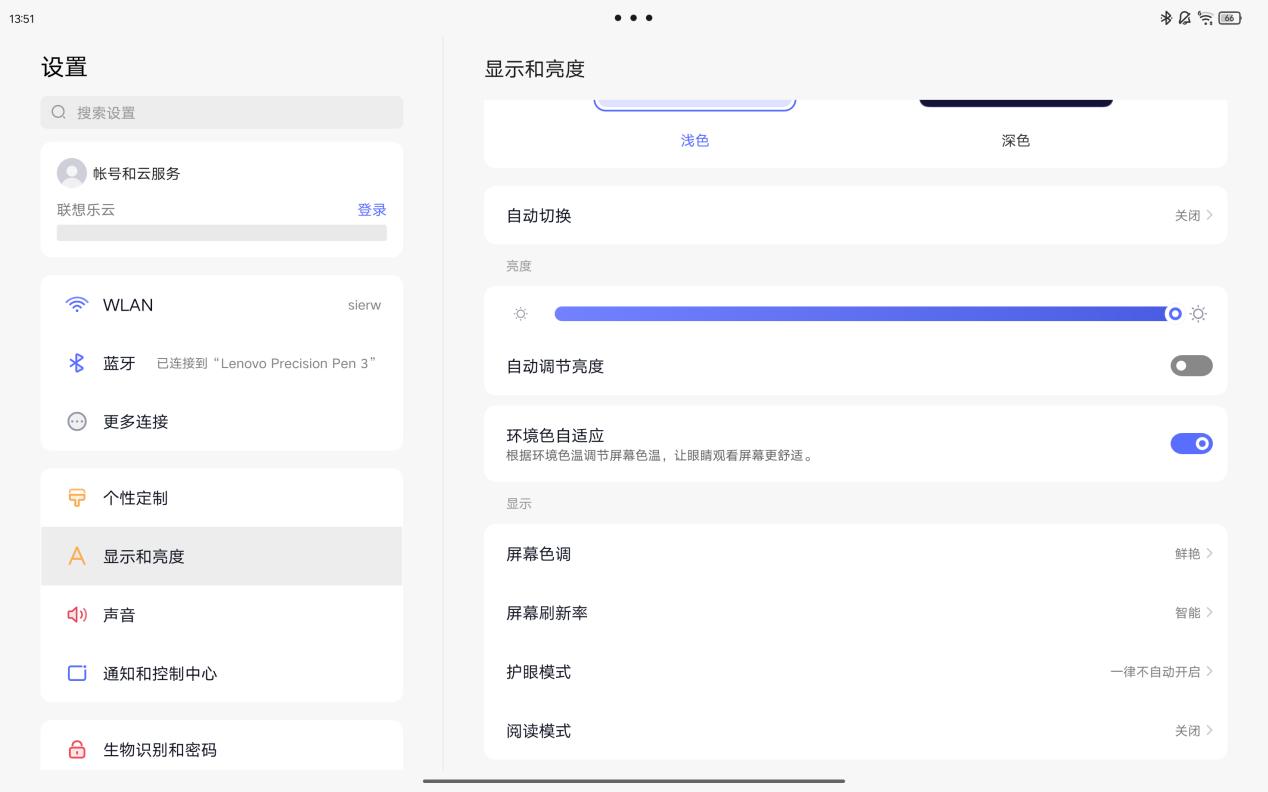Click the 更多连接 connections icon

(77, 422)
